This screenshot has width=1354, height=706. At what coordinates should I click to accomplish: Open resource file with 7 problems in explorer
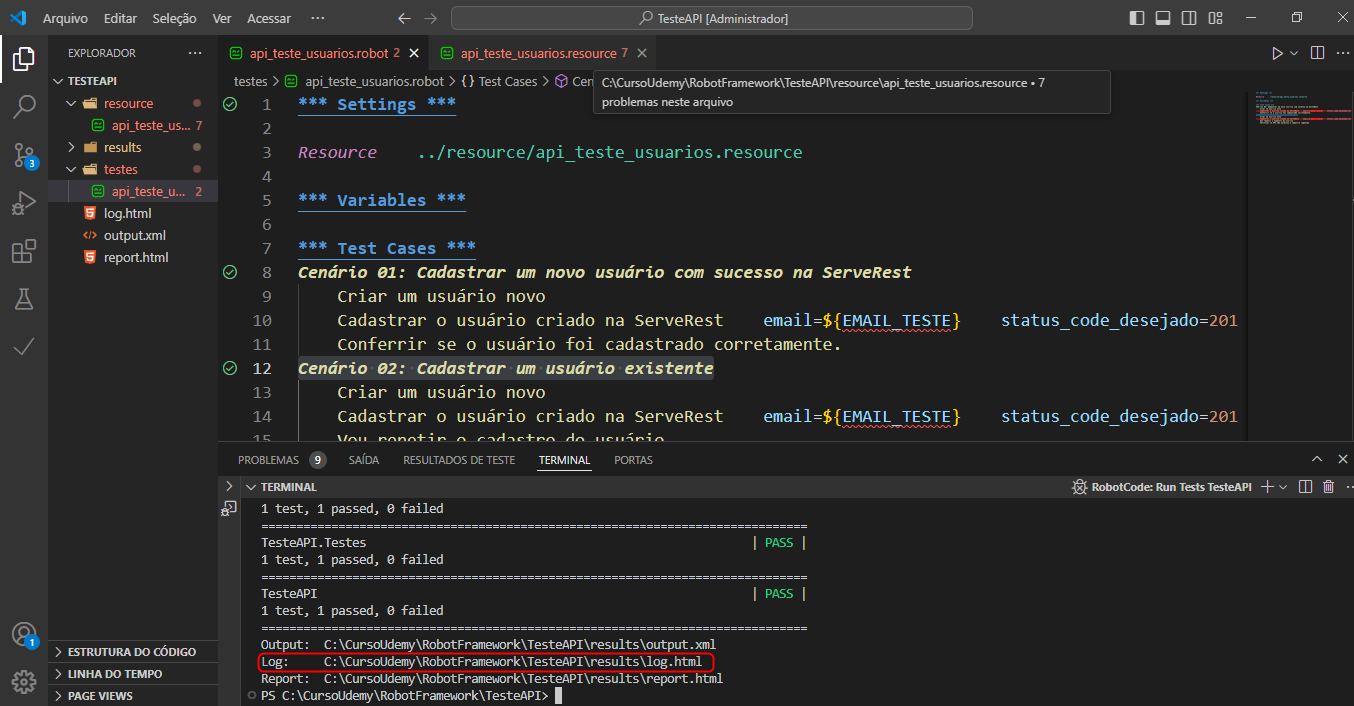pos(133,125)
